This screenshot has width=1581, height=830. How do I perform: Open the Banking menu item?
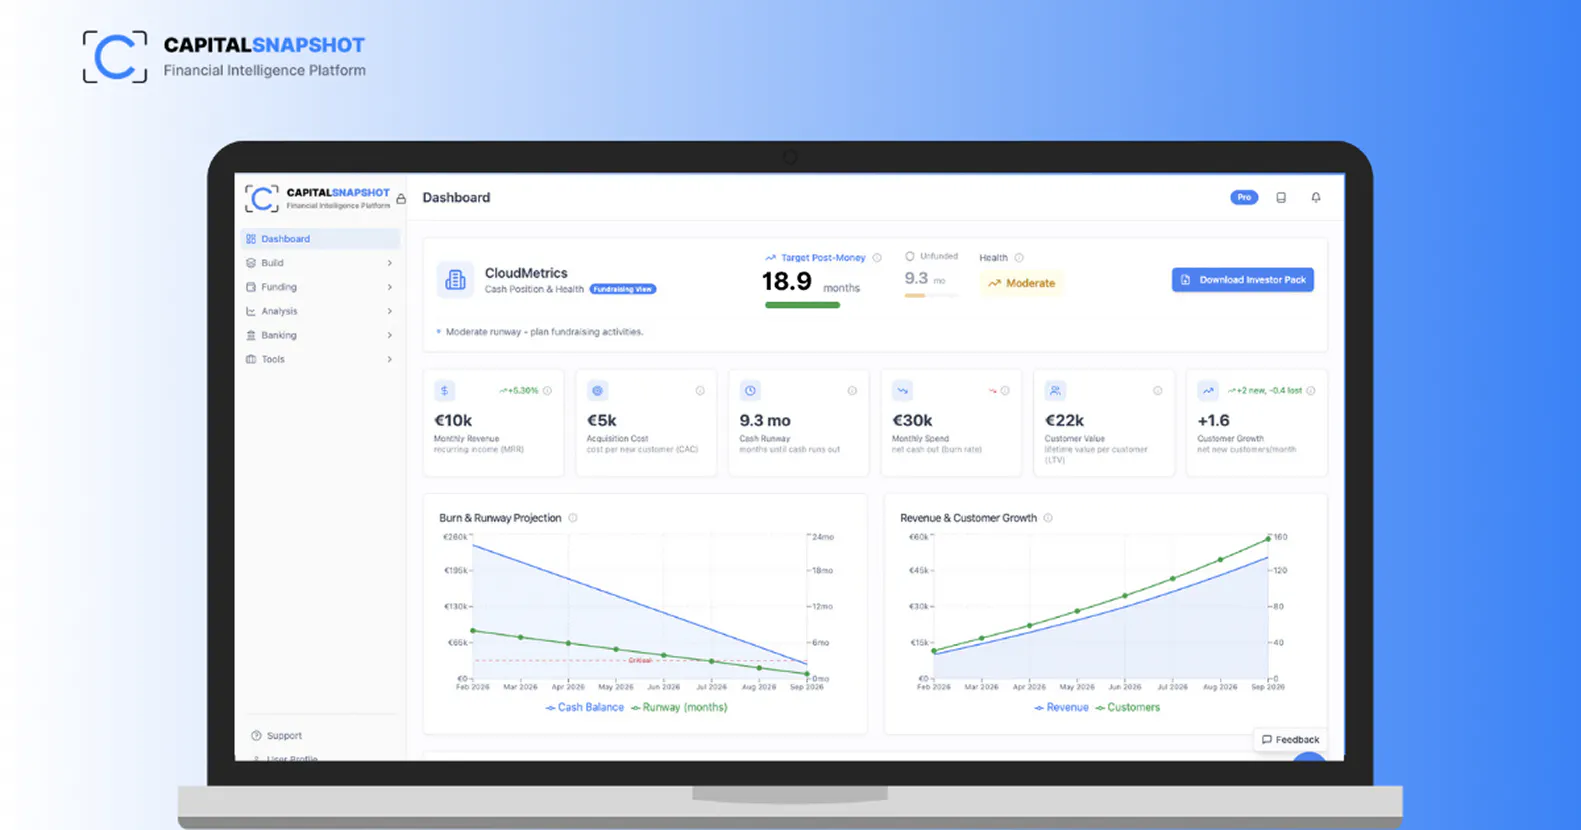320,335
